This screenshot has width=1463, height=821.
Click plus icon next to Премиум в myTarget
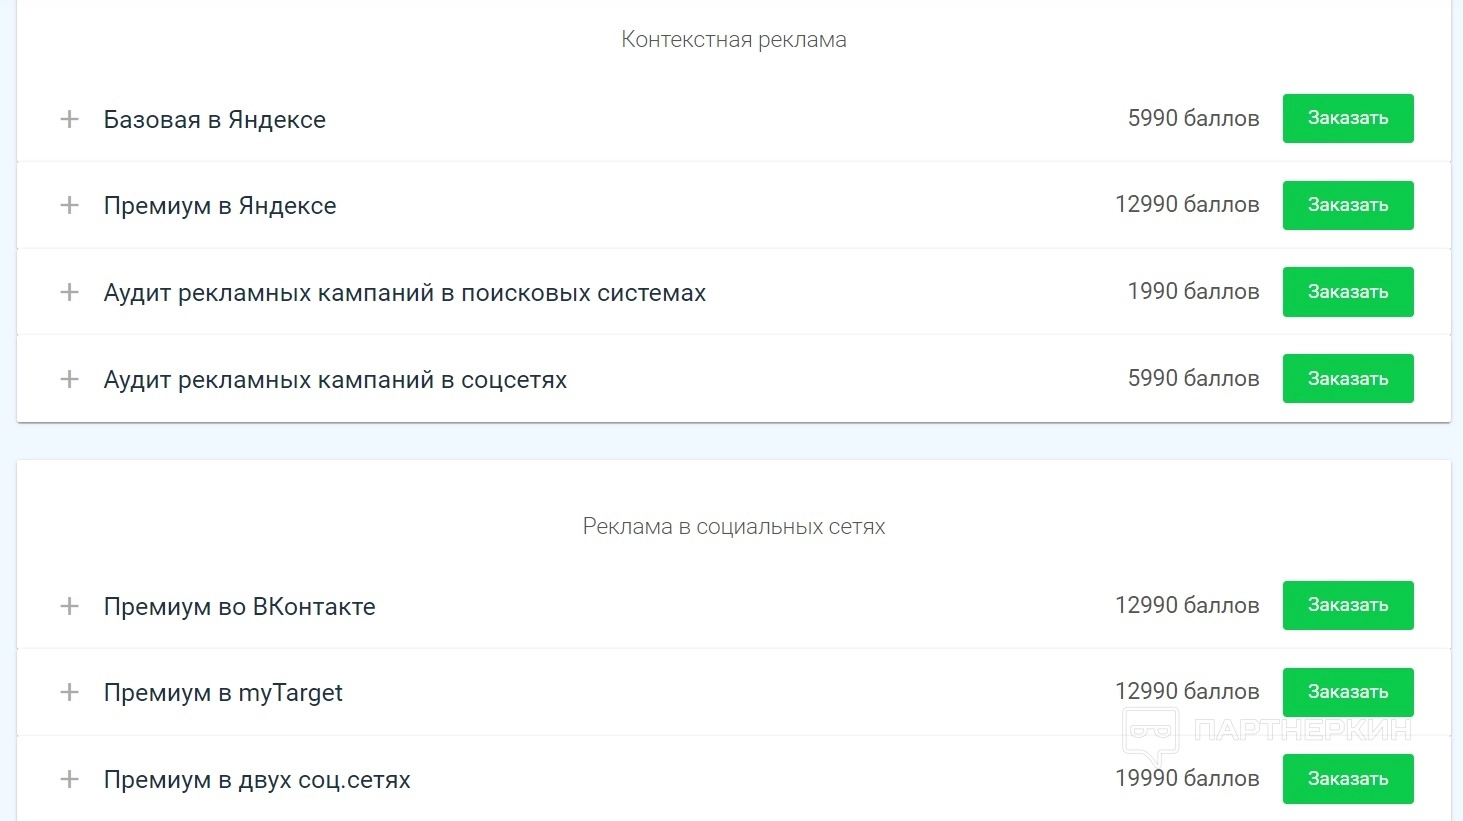pos(69,692)
